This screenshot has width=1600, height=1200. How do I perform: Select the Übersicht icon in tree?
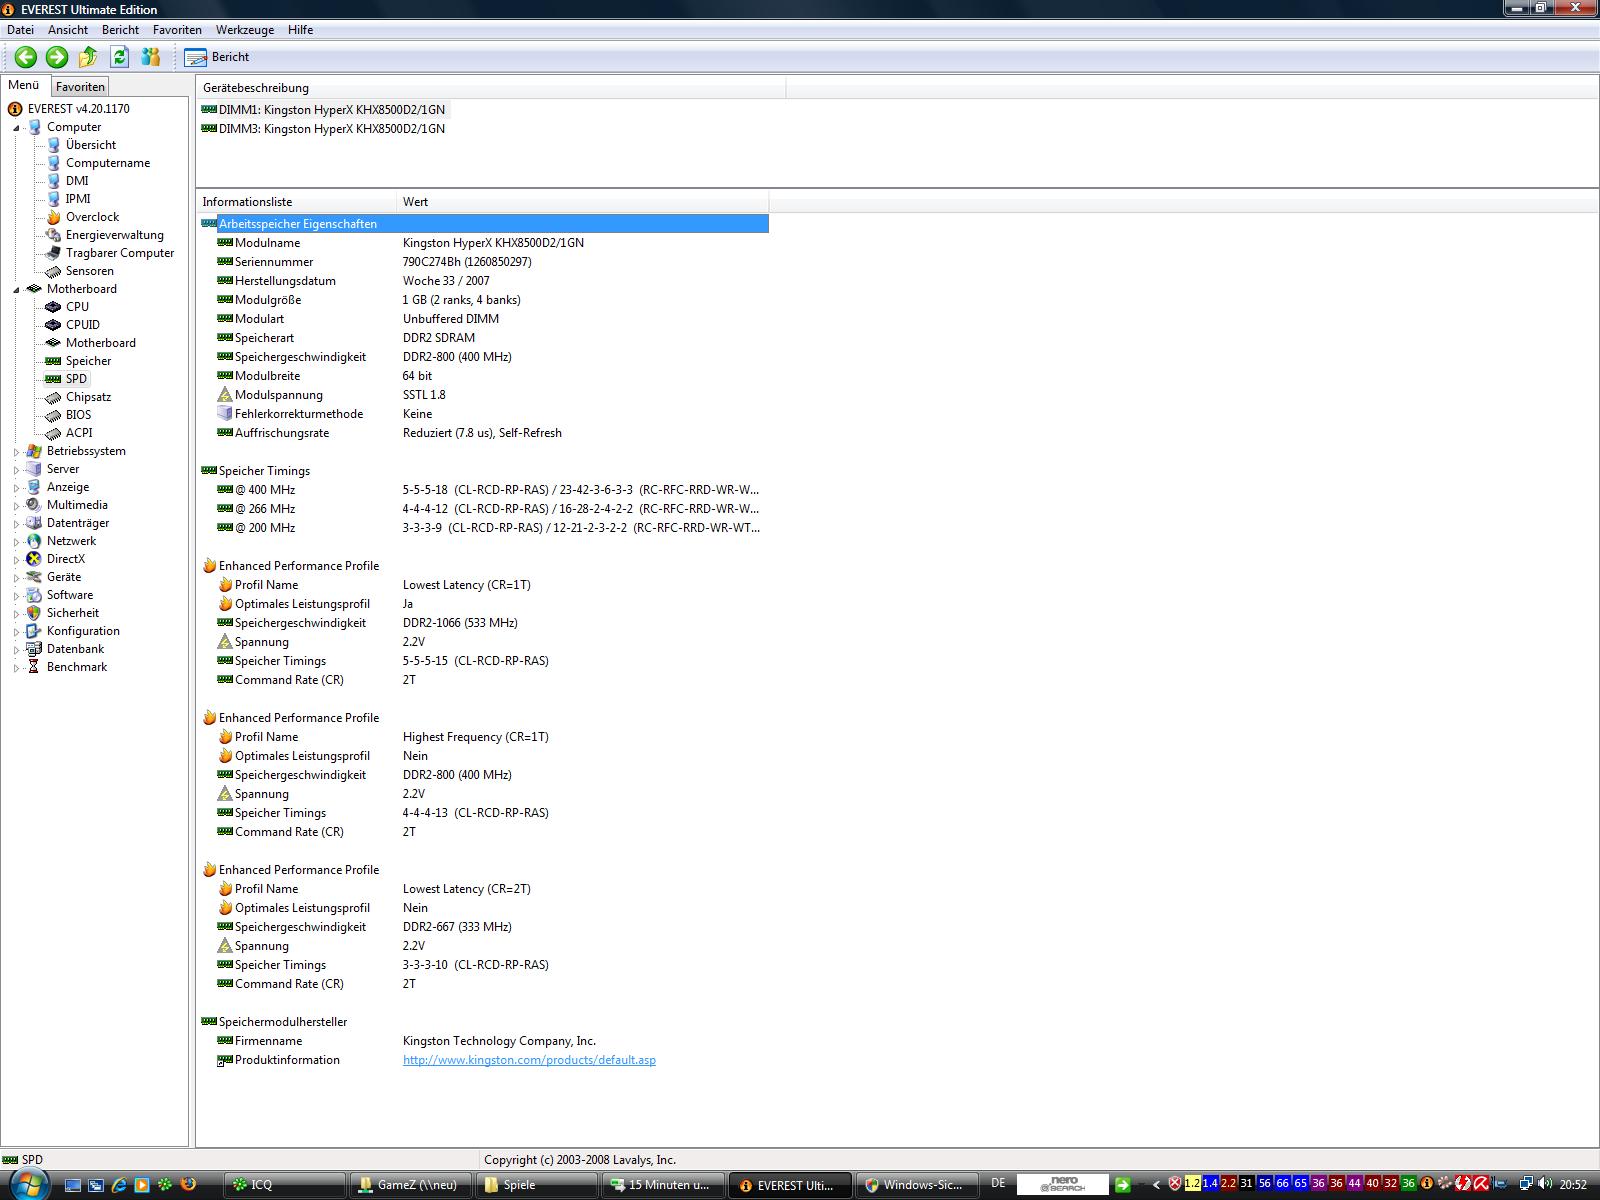tap(53, 145)
